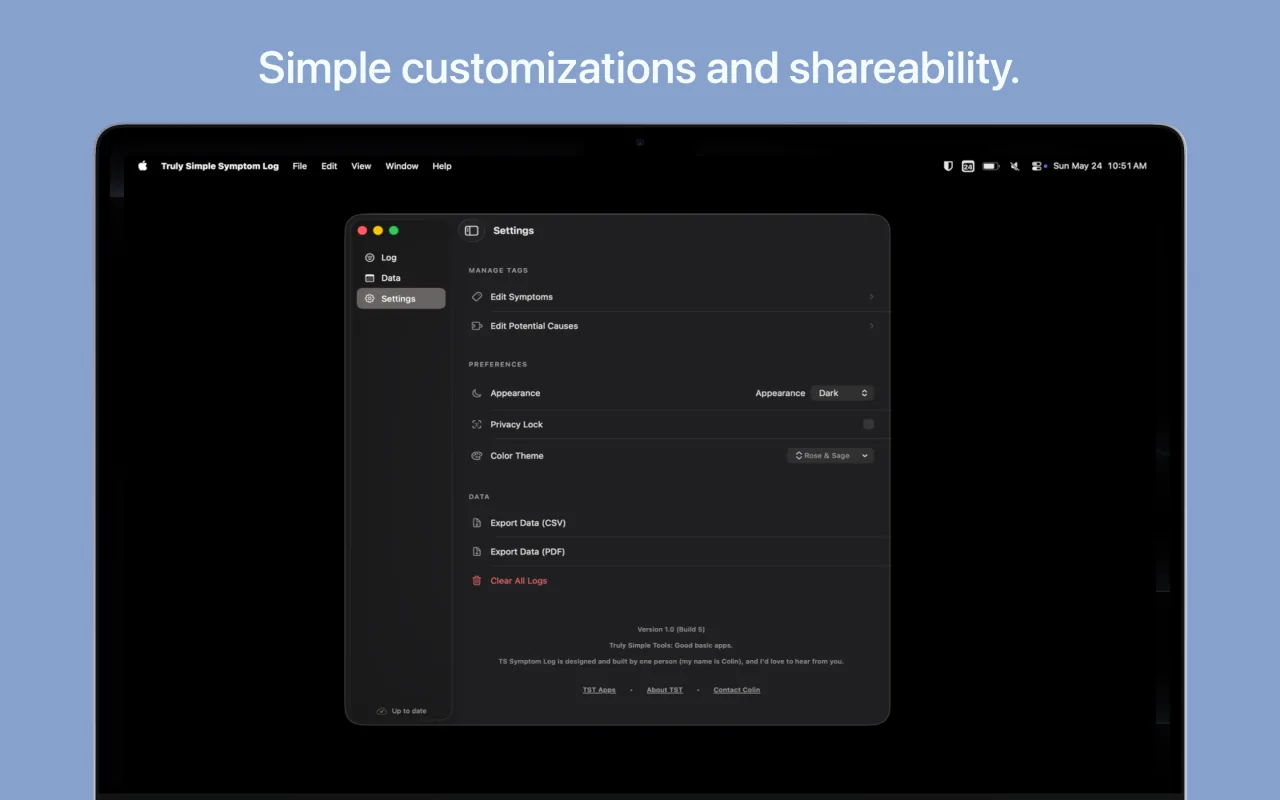Click the Edit Potential Causes label
The image size is (1280, 800).
pyautogui.click(x=534, y=326)
